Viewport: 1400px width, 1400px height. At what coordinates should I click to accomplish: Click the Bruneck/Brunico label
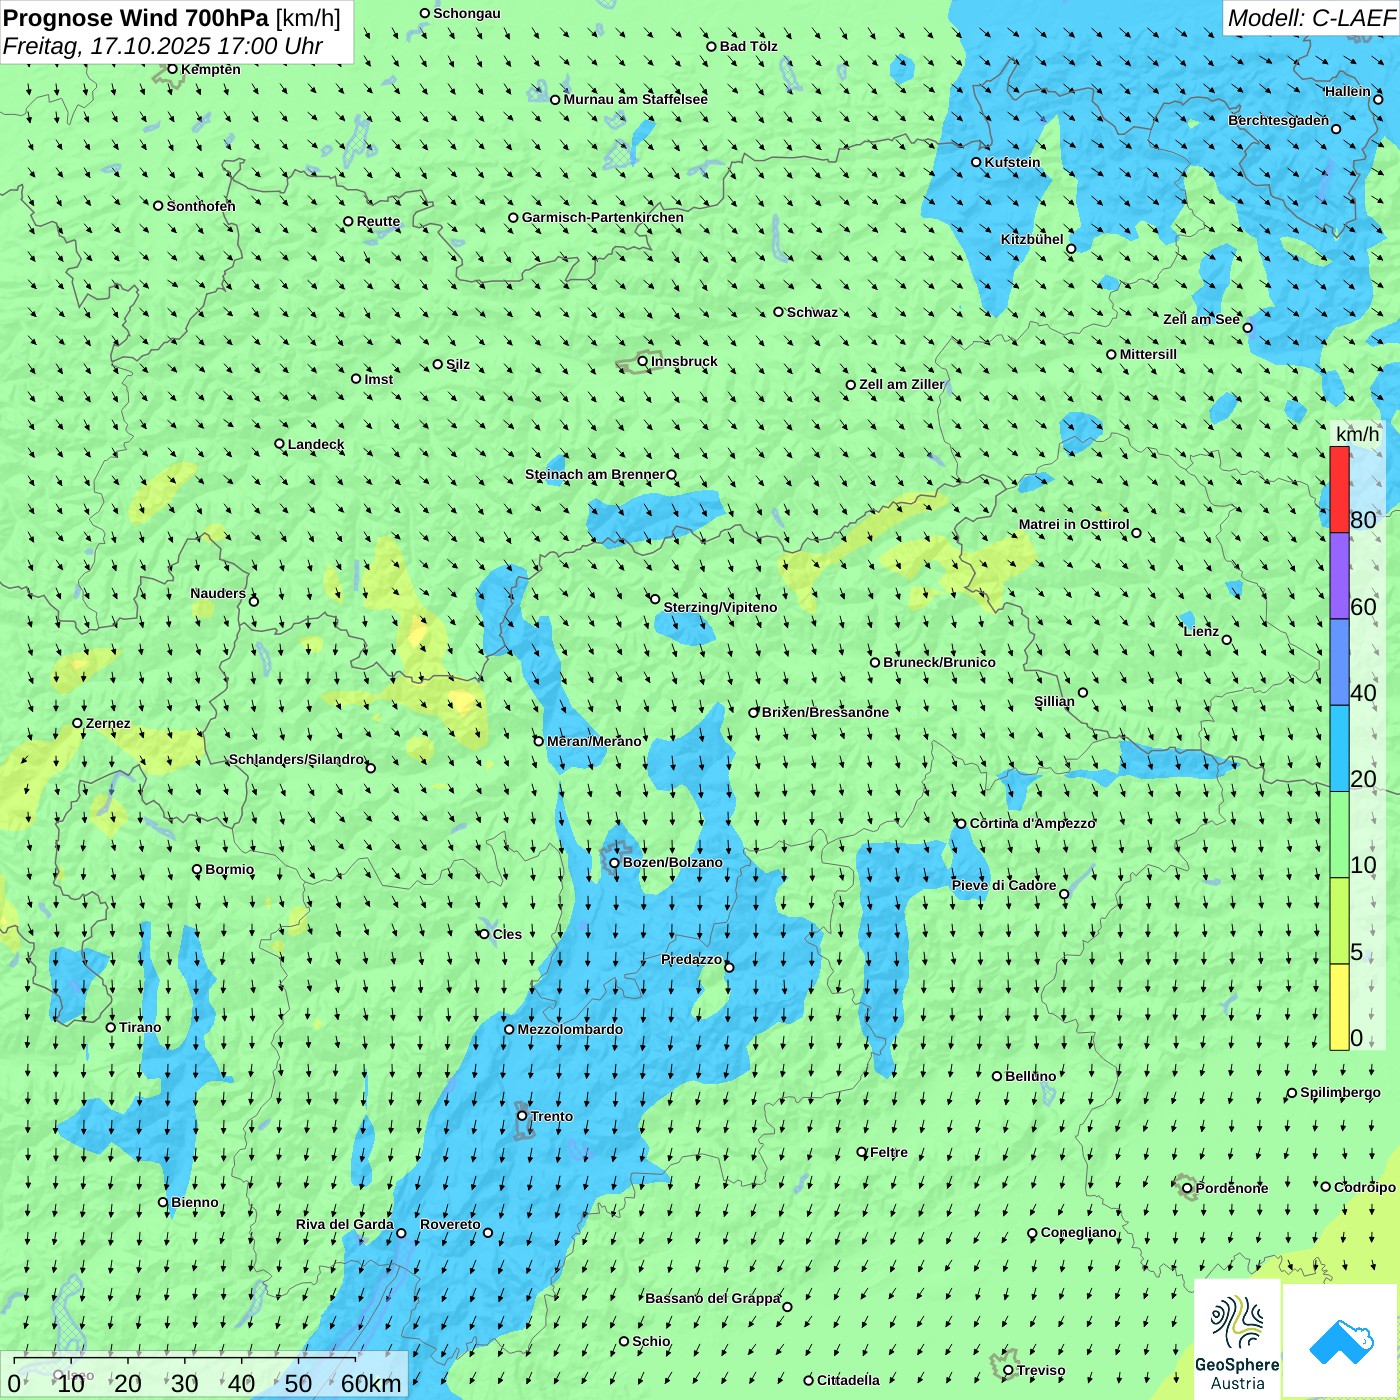939,662
